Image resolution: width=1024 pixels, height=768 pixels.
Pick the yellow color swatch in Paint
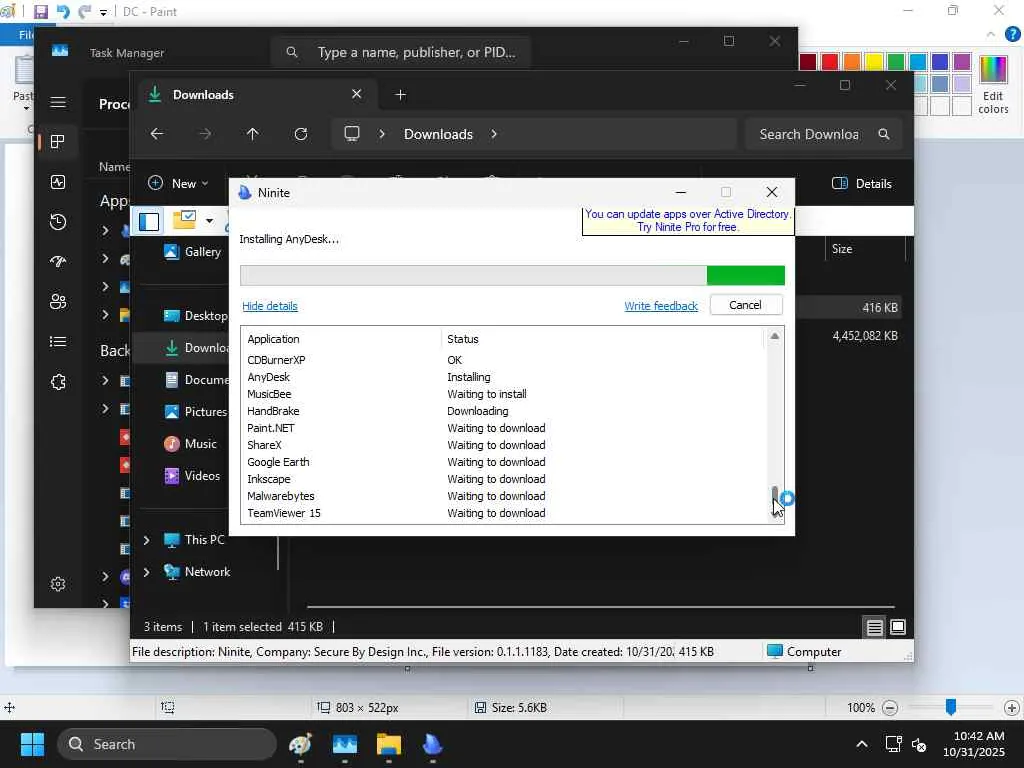pos(874,62)
